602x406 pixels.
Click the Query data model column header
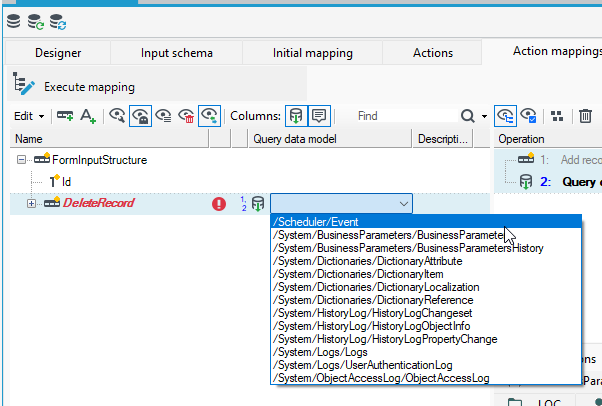330,139
